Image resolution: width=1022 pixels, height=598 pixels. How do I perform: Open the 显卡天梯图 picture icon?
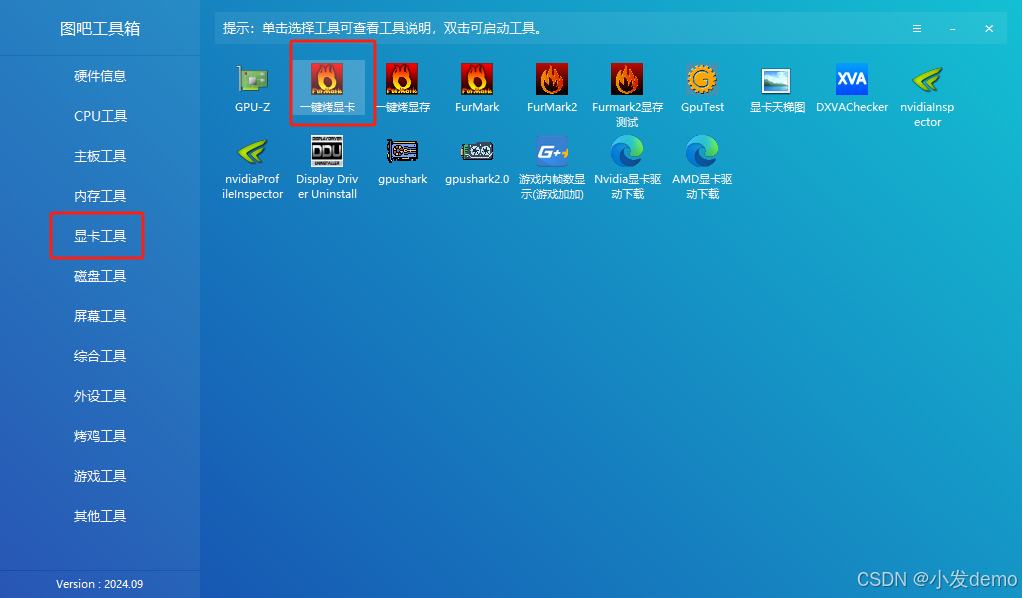click(x=776, y=81)
